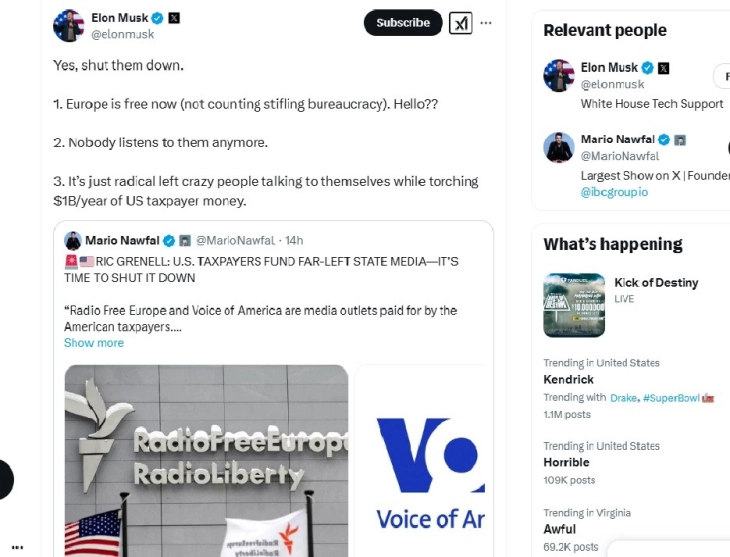Image resolution: width=730 pixels, height=557 pixels.
Task: Open the Voice of America image
Action: (x=424, y=460)
